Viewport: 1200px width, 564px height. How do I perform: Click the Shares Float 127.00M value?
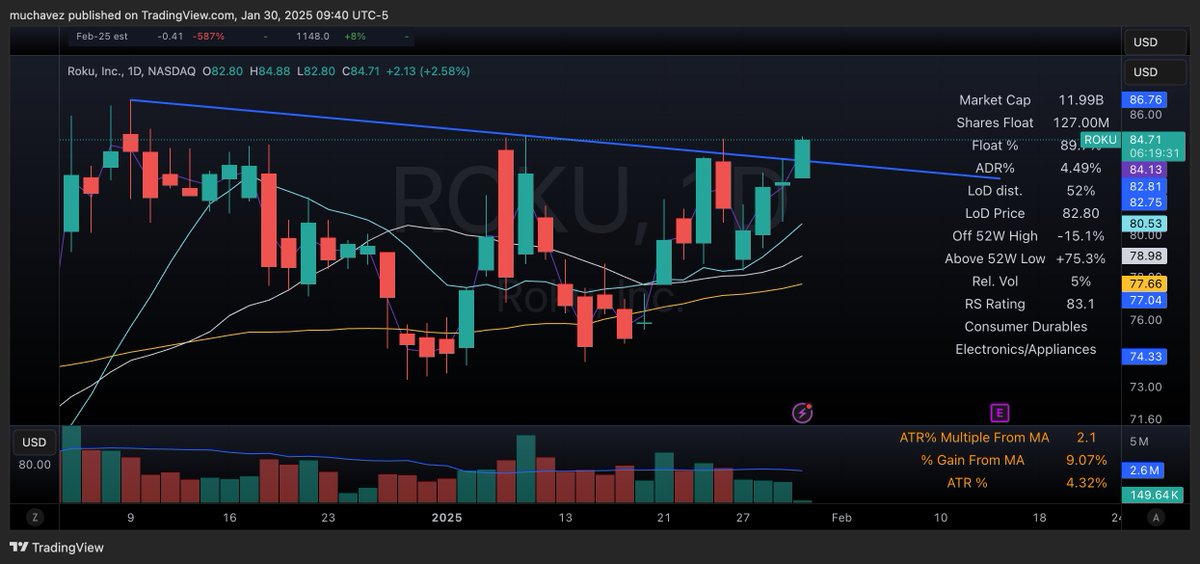point(1081,122)
